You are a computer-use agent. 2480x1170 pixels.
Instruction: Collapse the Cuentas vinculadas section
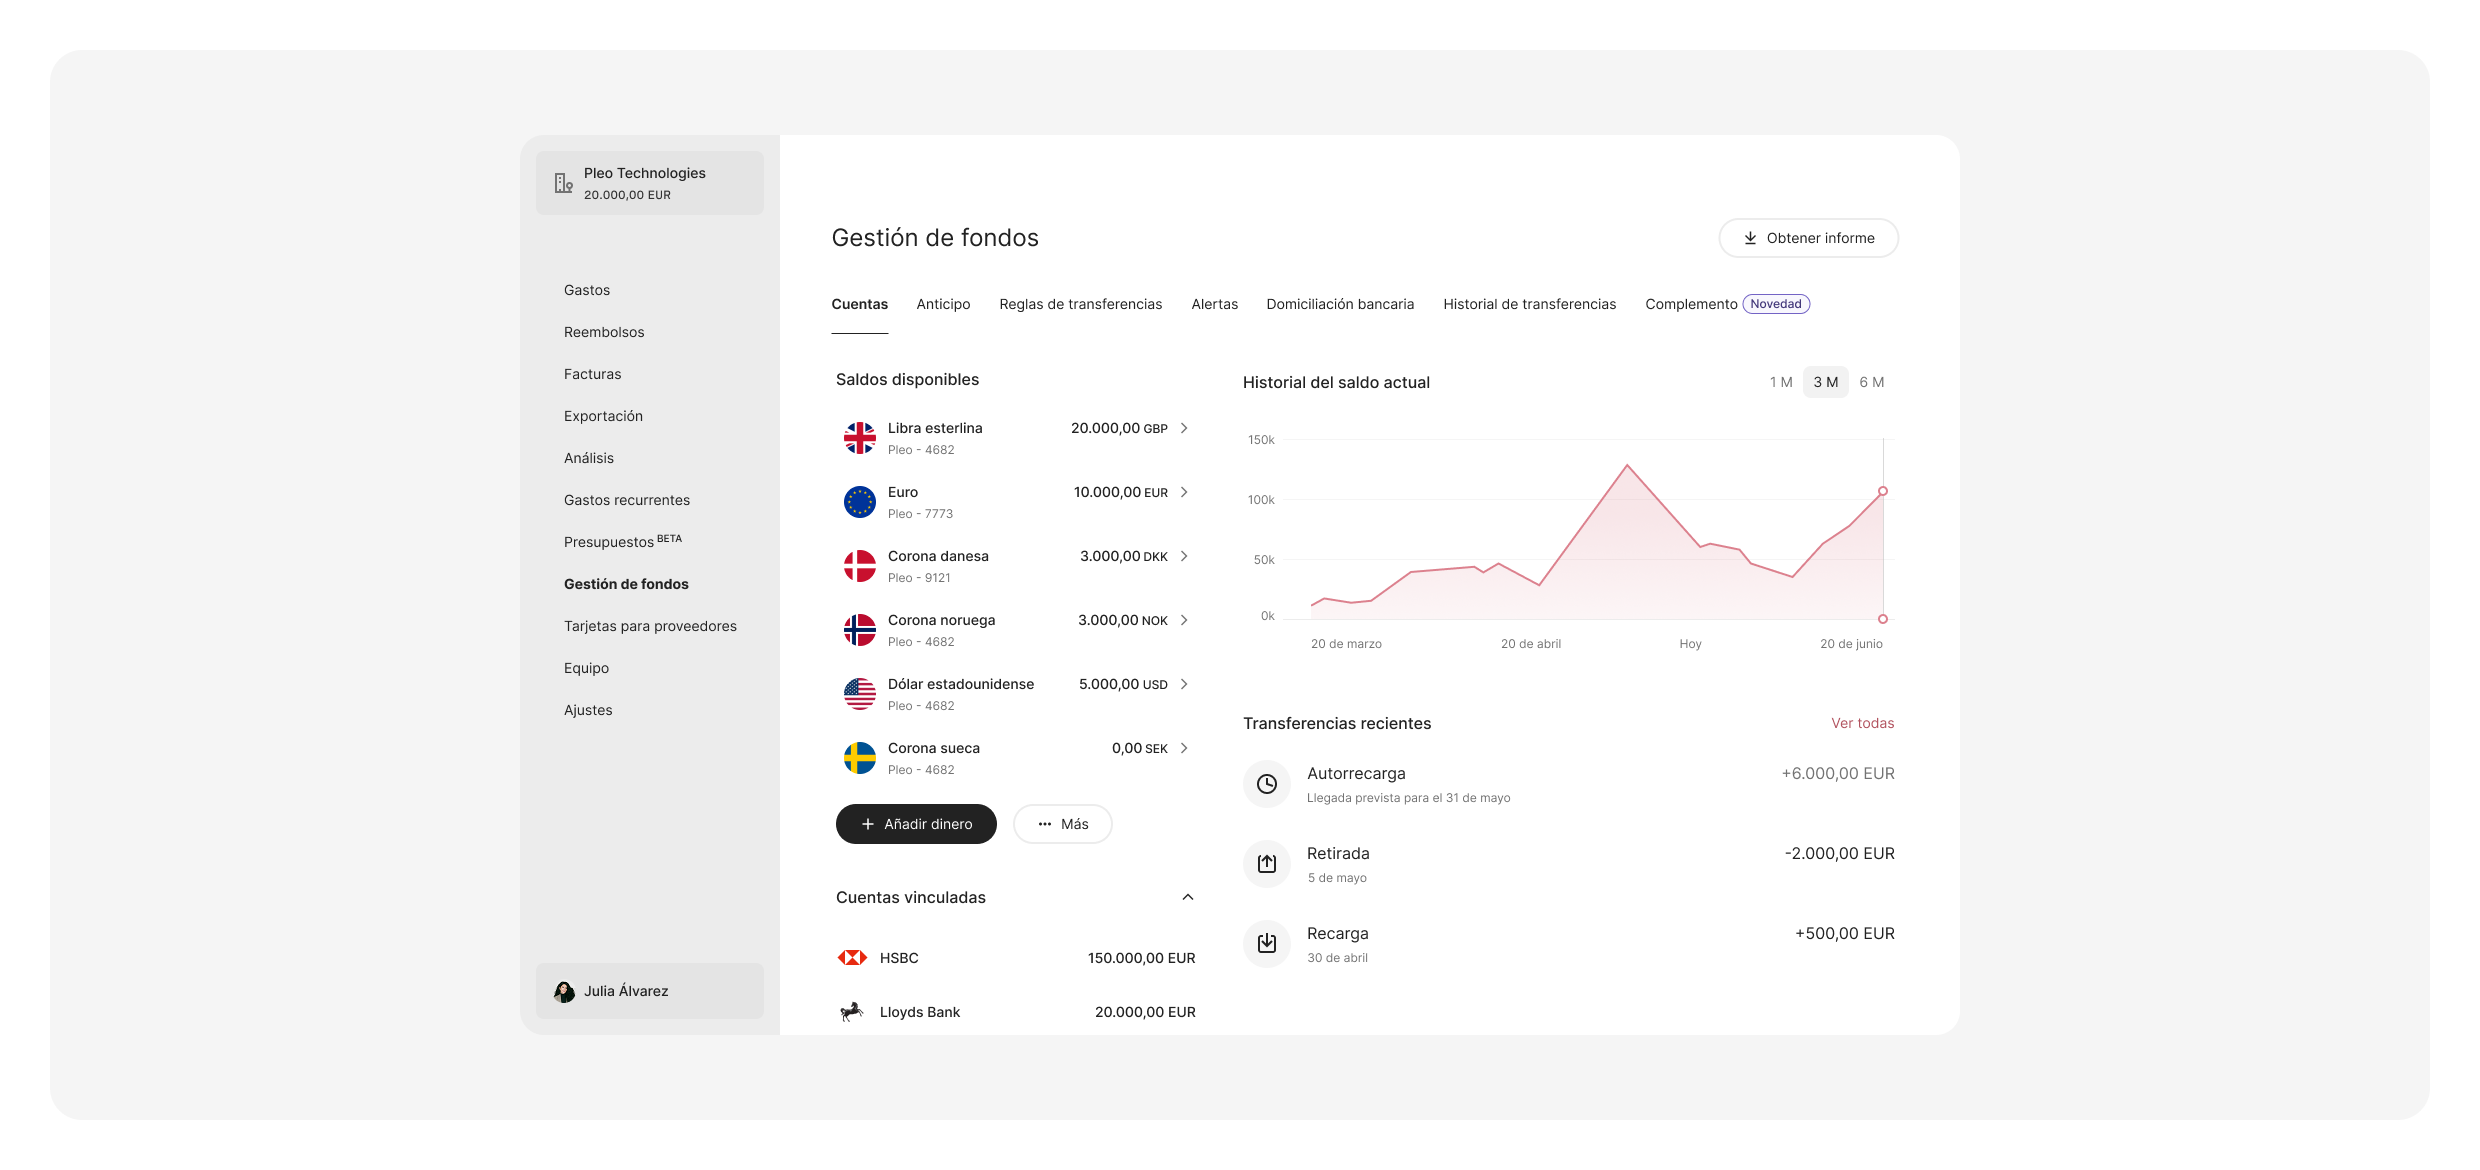pos(1187,897)
